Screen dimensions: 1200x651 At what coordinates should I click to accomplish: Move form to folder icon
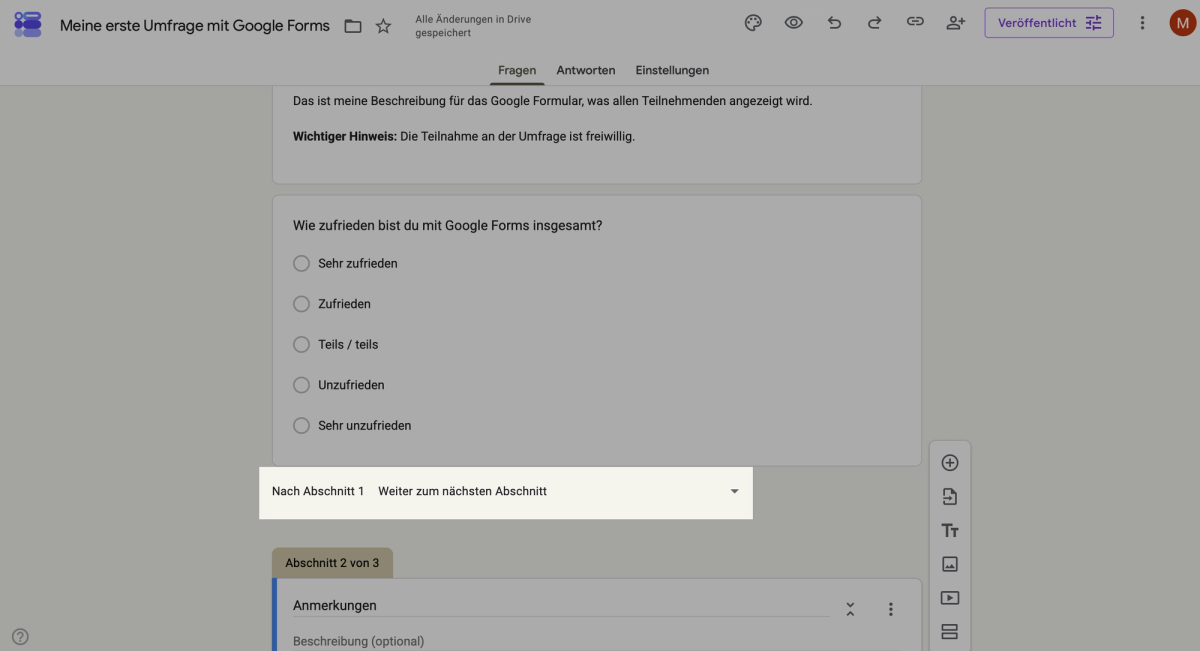click(353, 26)
